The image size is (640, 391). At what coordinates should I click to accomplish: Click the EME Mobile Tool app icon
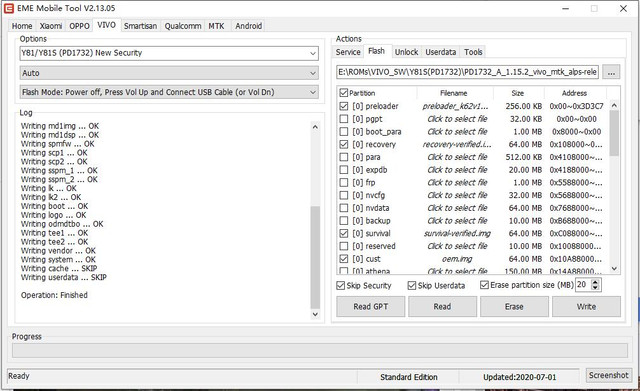click(x=9, y=8)
